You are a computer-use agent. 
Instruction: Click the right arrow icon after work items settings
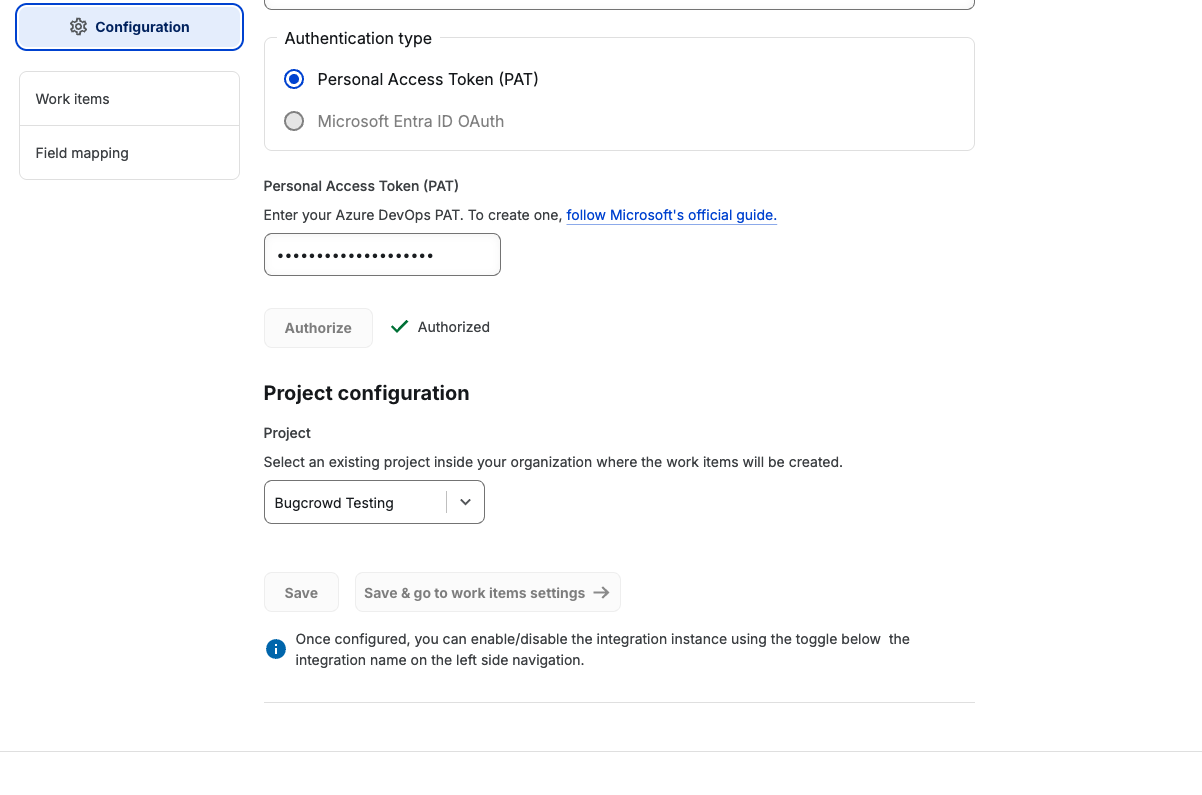click(x=601, y=593)
